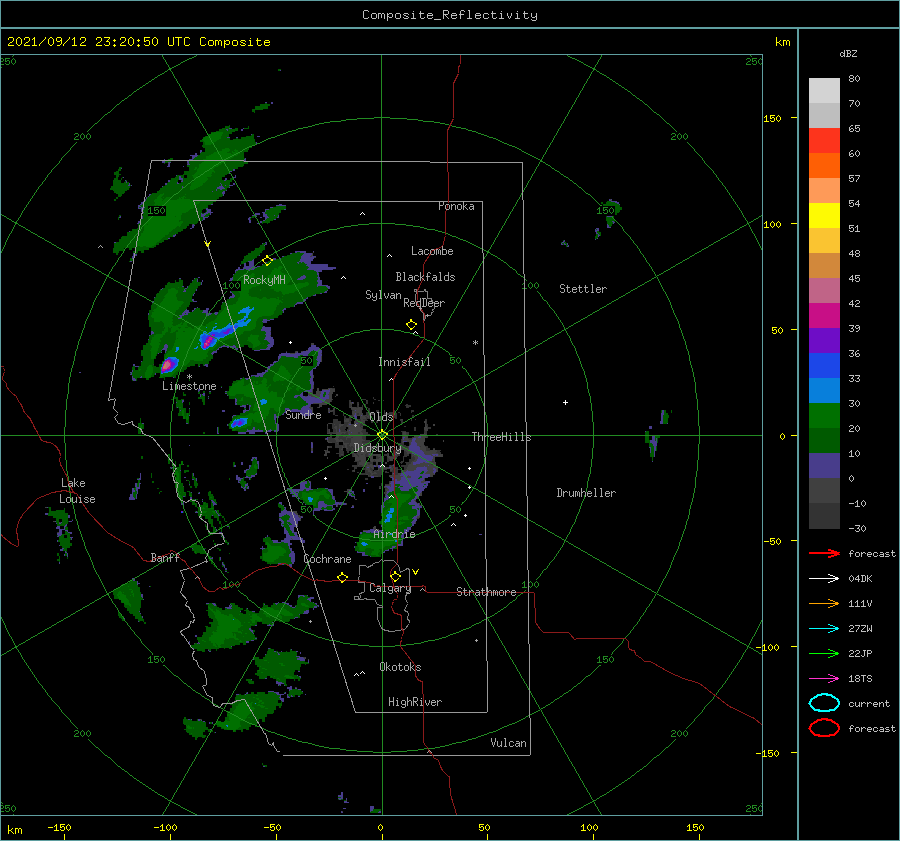
Task: Select the cyan 'current' ellipse legend icon
Action: (824, 703)
